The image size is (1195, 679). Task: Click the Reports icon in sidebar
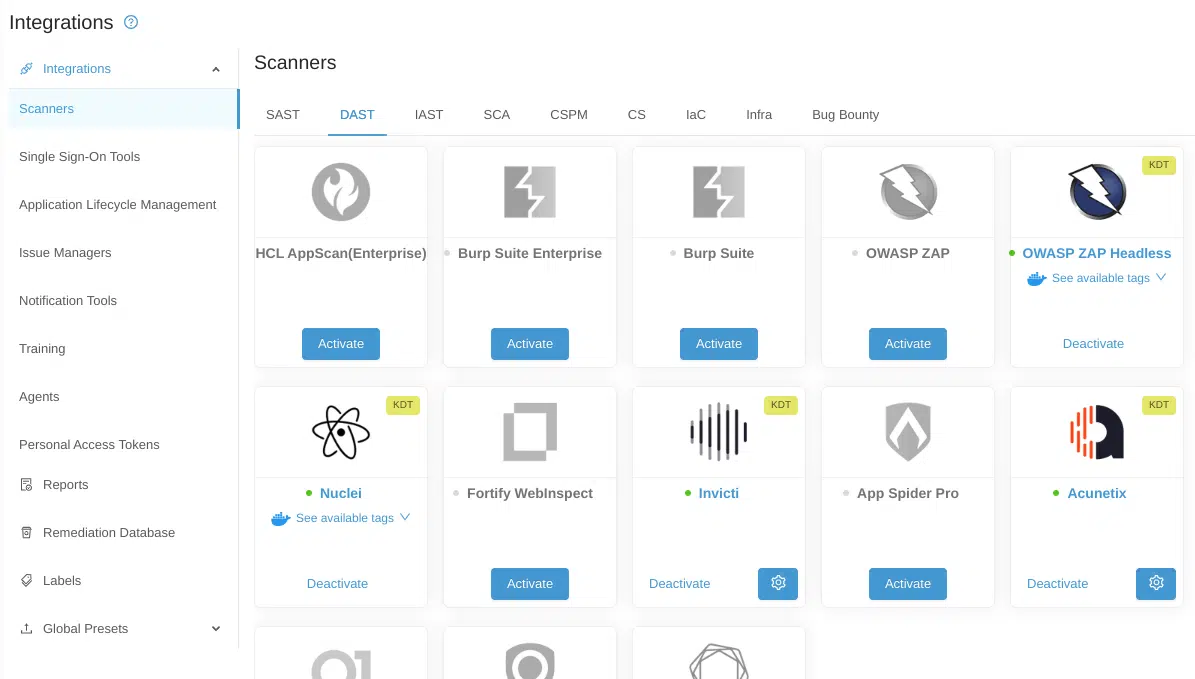click(26, 485)
